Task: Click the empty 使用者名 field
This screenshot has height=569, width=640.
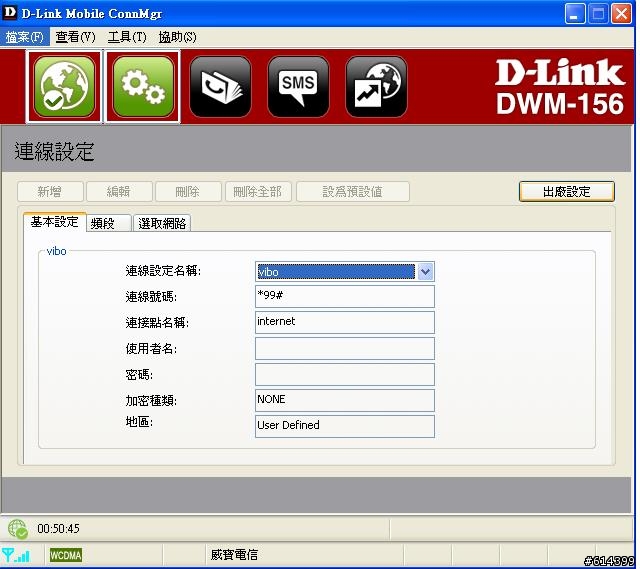Action: pyautogui.click(x=345, y=349)
